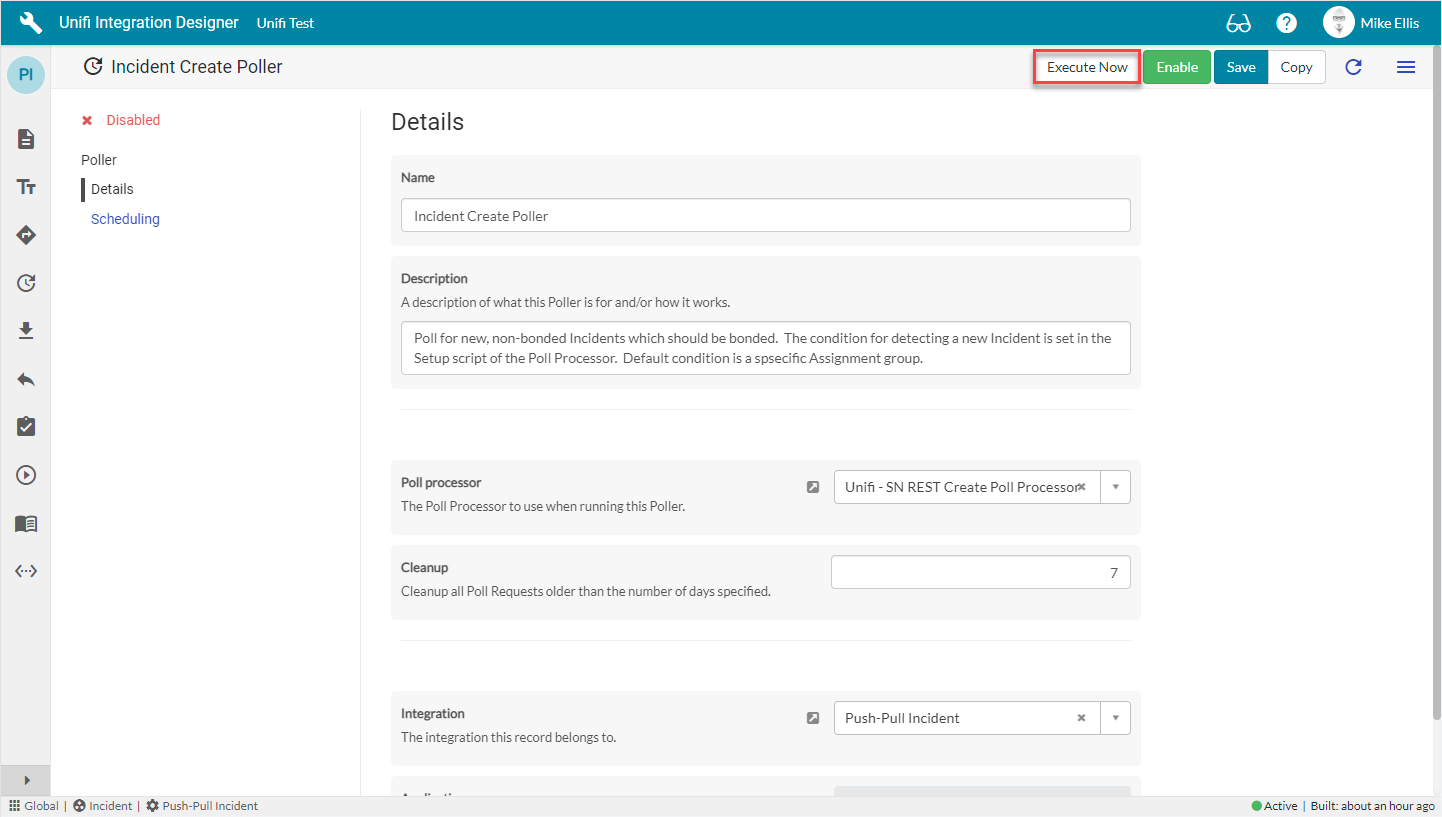Open the Poll processor record link icon
Image resolution: width=1442 pixels, height=817 pixels.
click(813, 487)
